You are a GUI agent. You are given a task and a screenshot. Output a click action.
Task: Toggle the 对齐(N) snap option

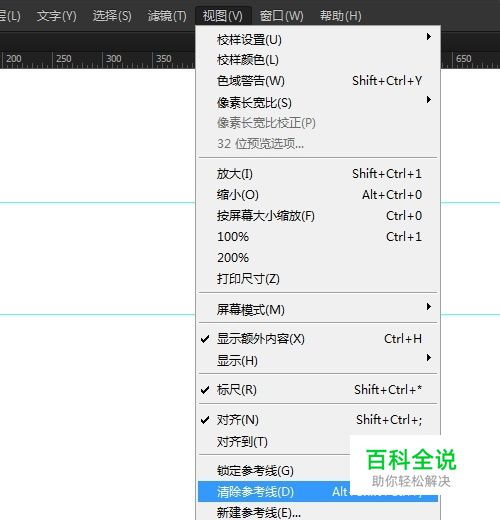click(x=318, y=420)
